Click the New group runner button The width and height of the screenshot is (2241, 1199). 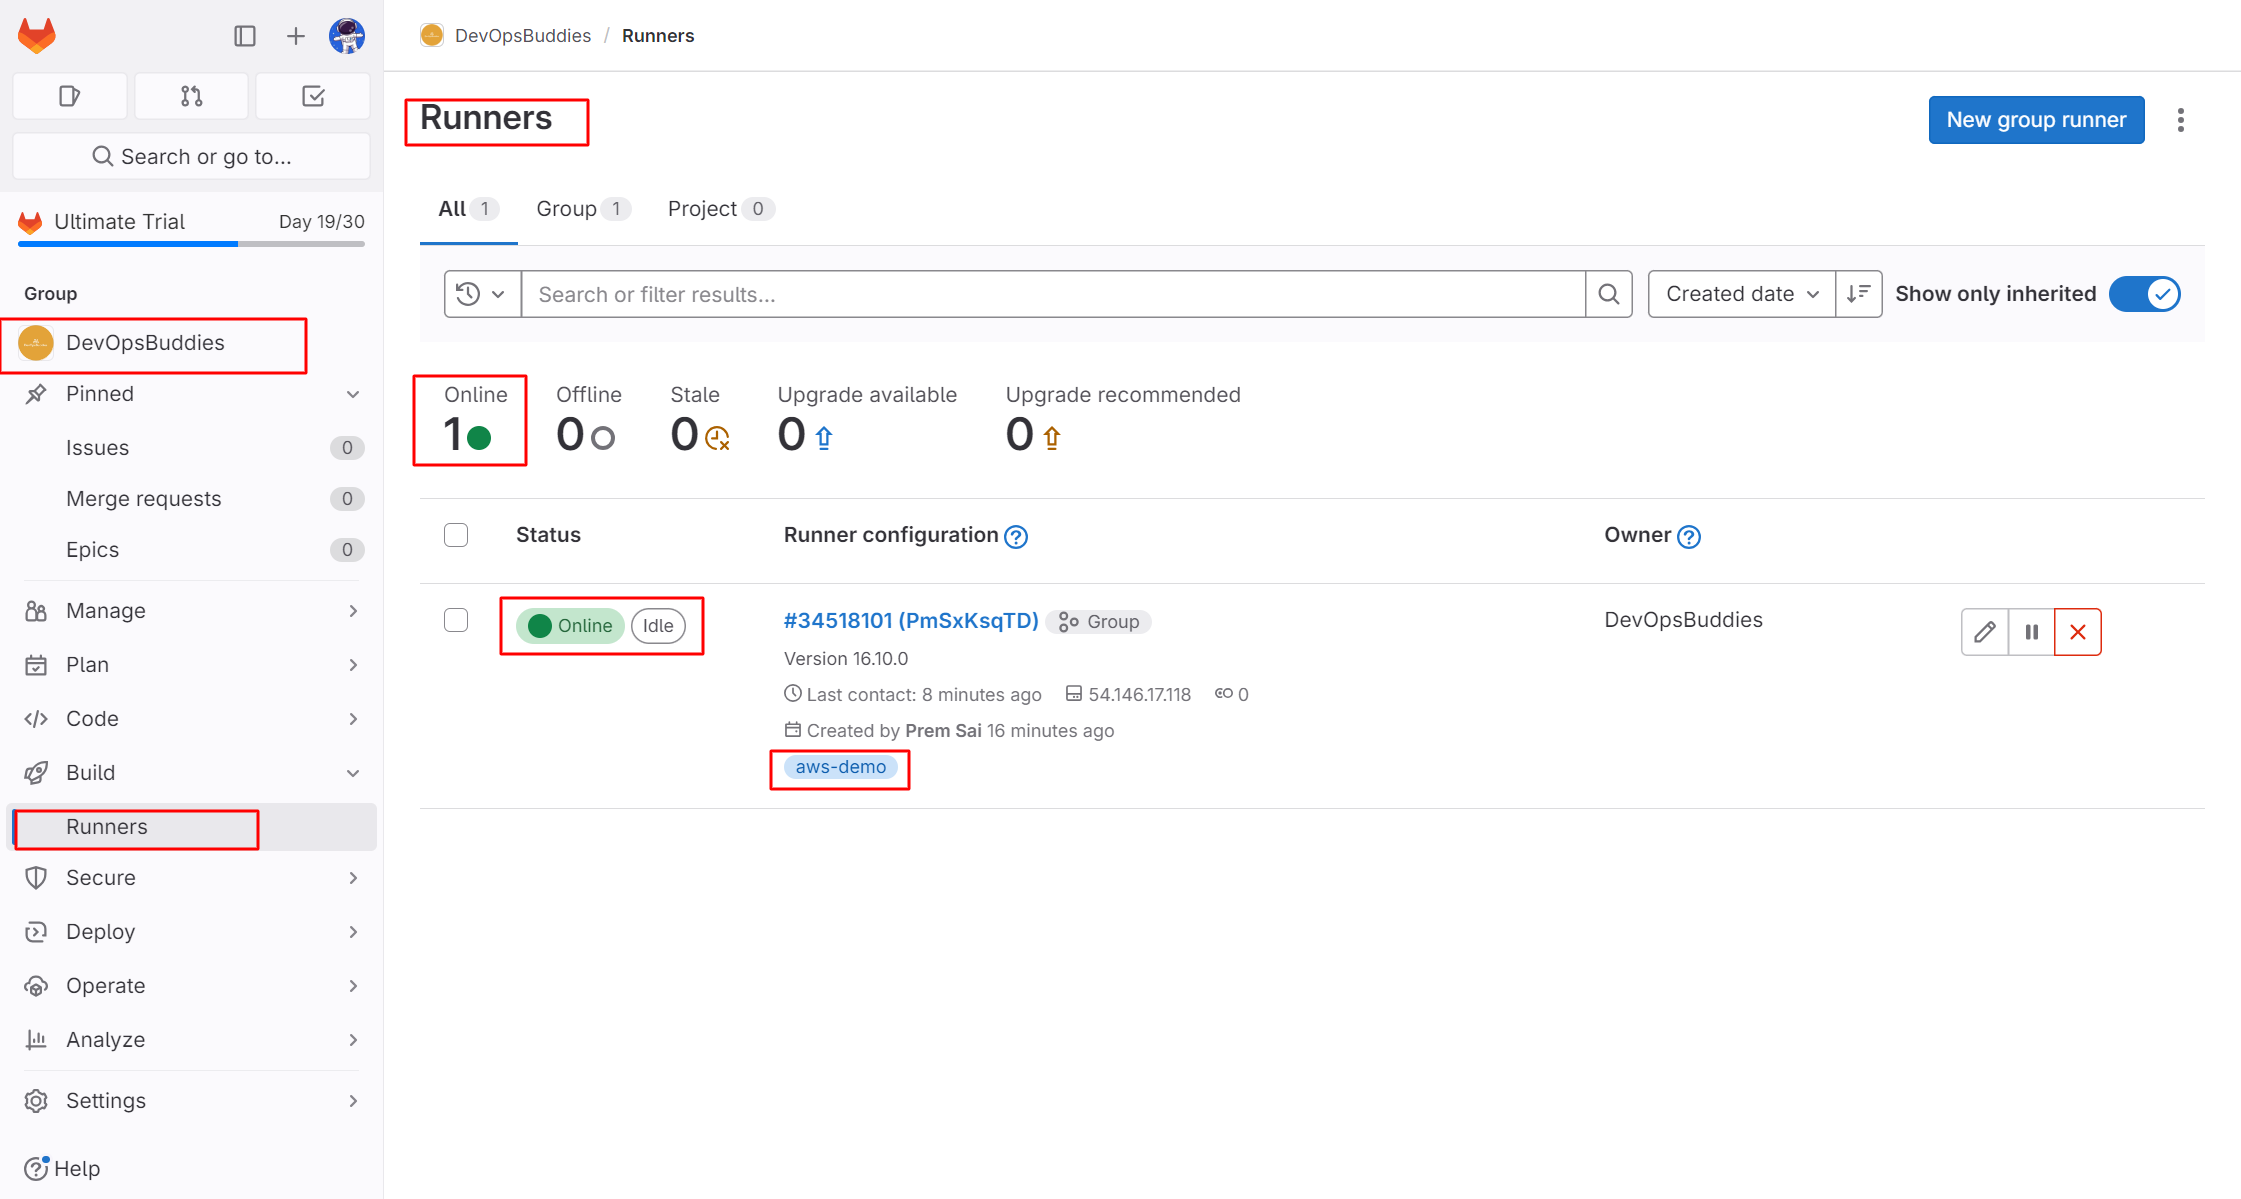point(2036,120)
